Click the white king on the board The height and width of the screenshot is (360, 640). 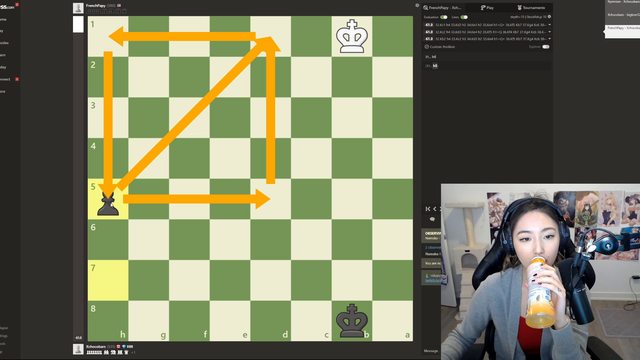point(352,37)
